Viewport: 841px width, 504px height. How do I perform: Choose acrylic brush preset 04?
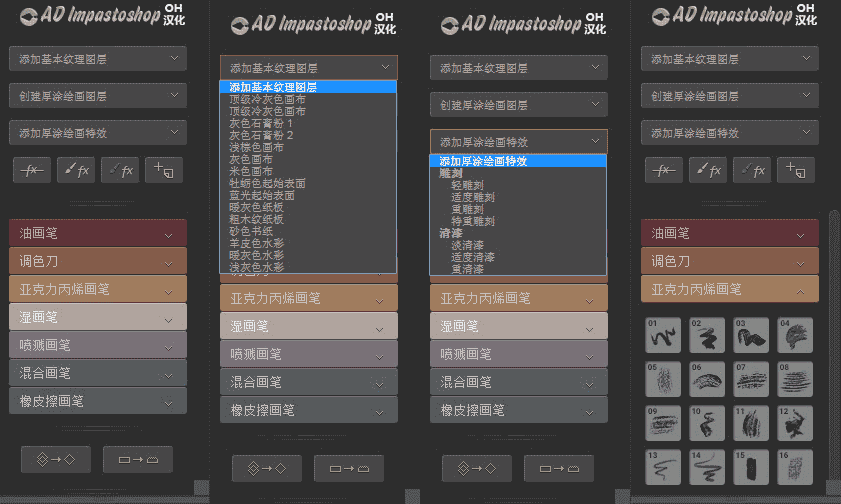click(x=795, y=335)
